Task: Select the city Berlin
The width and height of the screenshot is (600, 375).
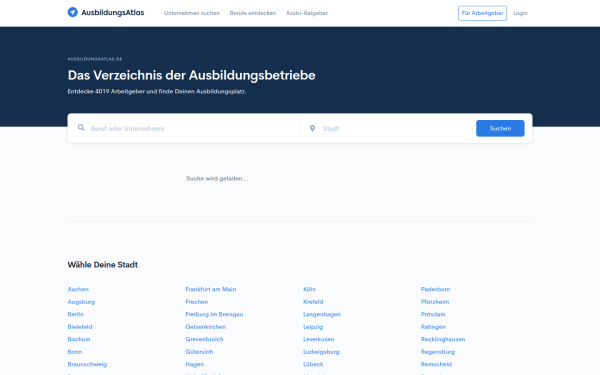Action: pos(75,314)
